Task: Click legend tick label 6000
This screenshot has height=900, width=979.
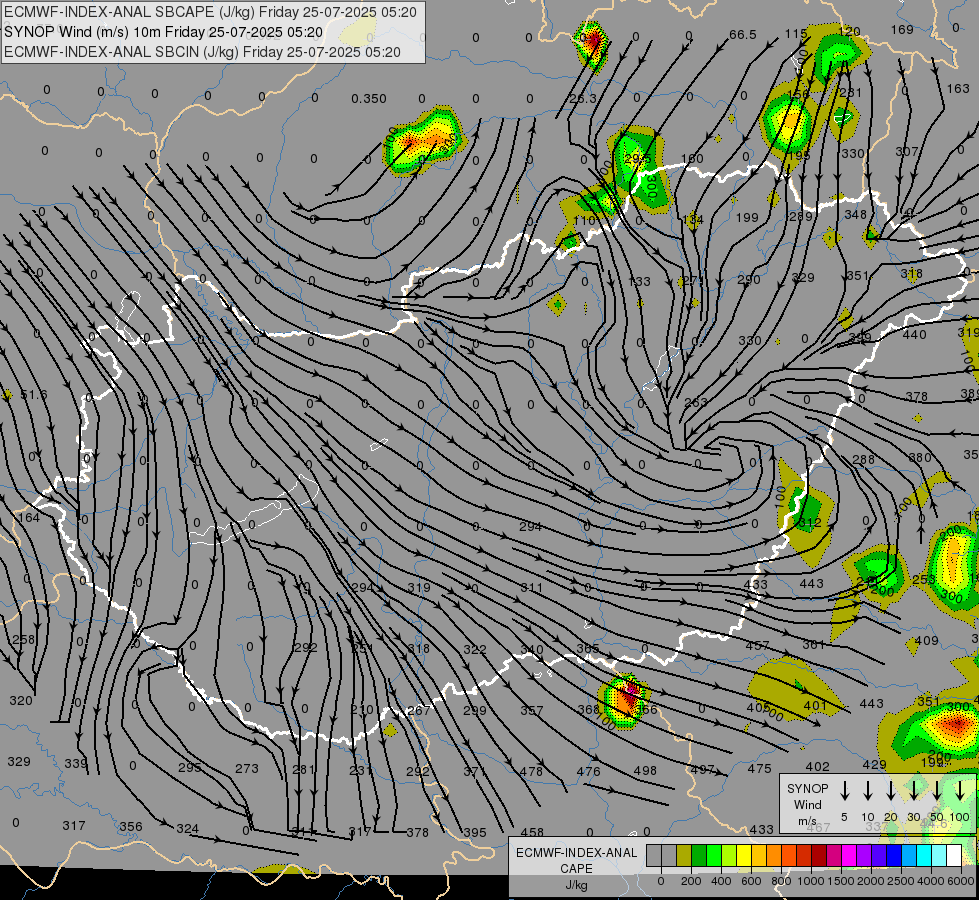Action: (960, 881)
